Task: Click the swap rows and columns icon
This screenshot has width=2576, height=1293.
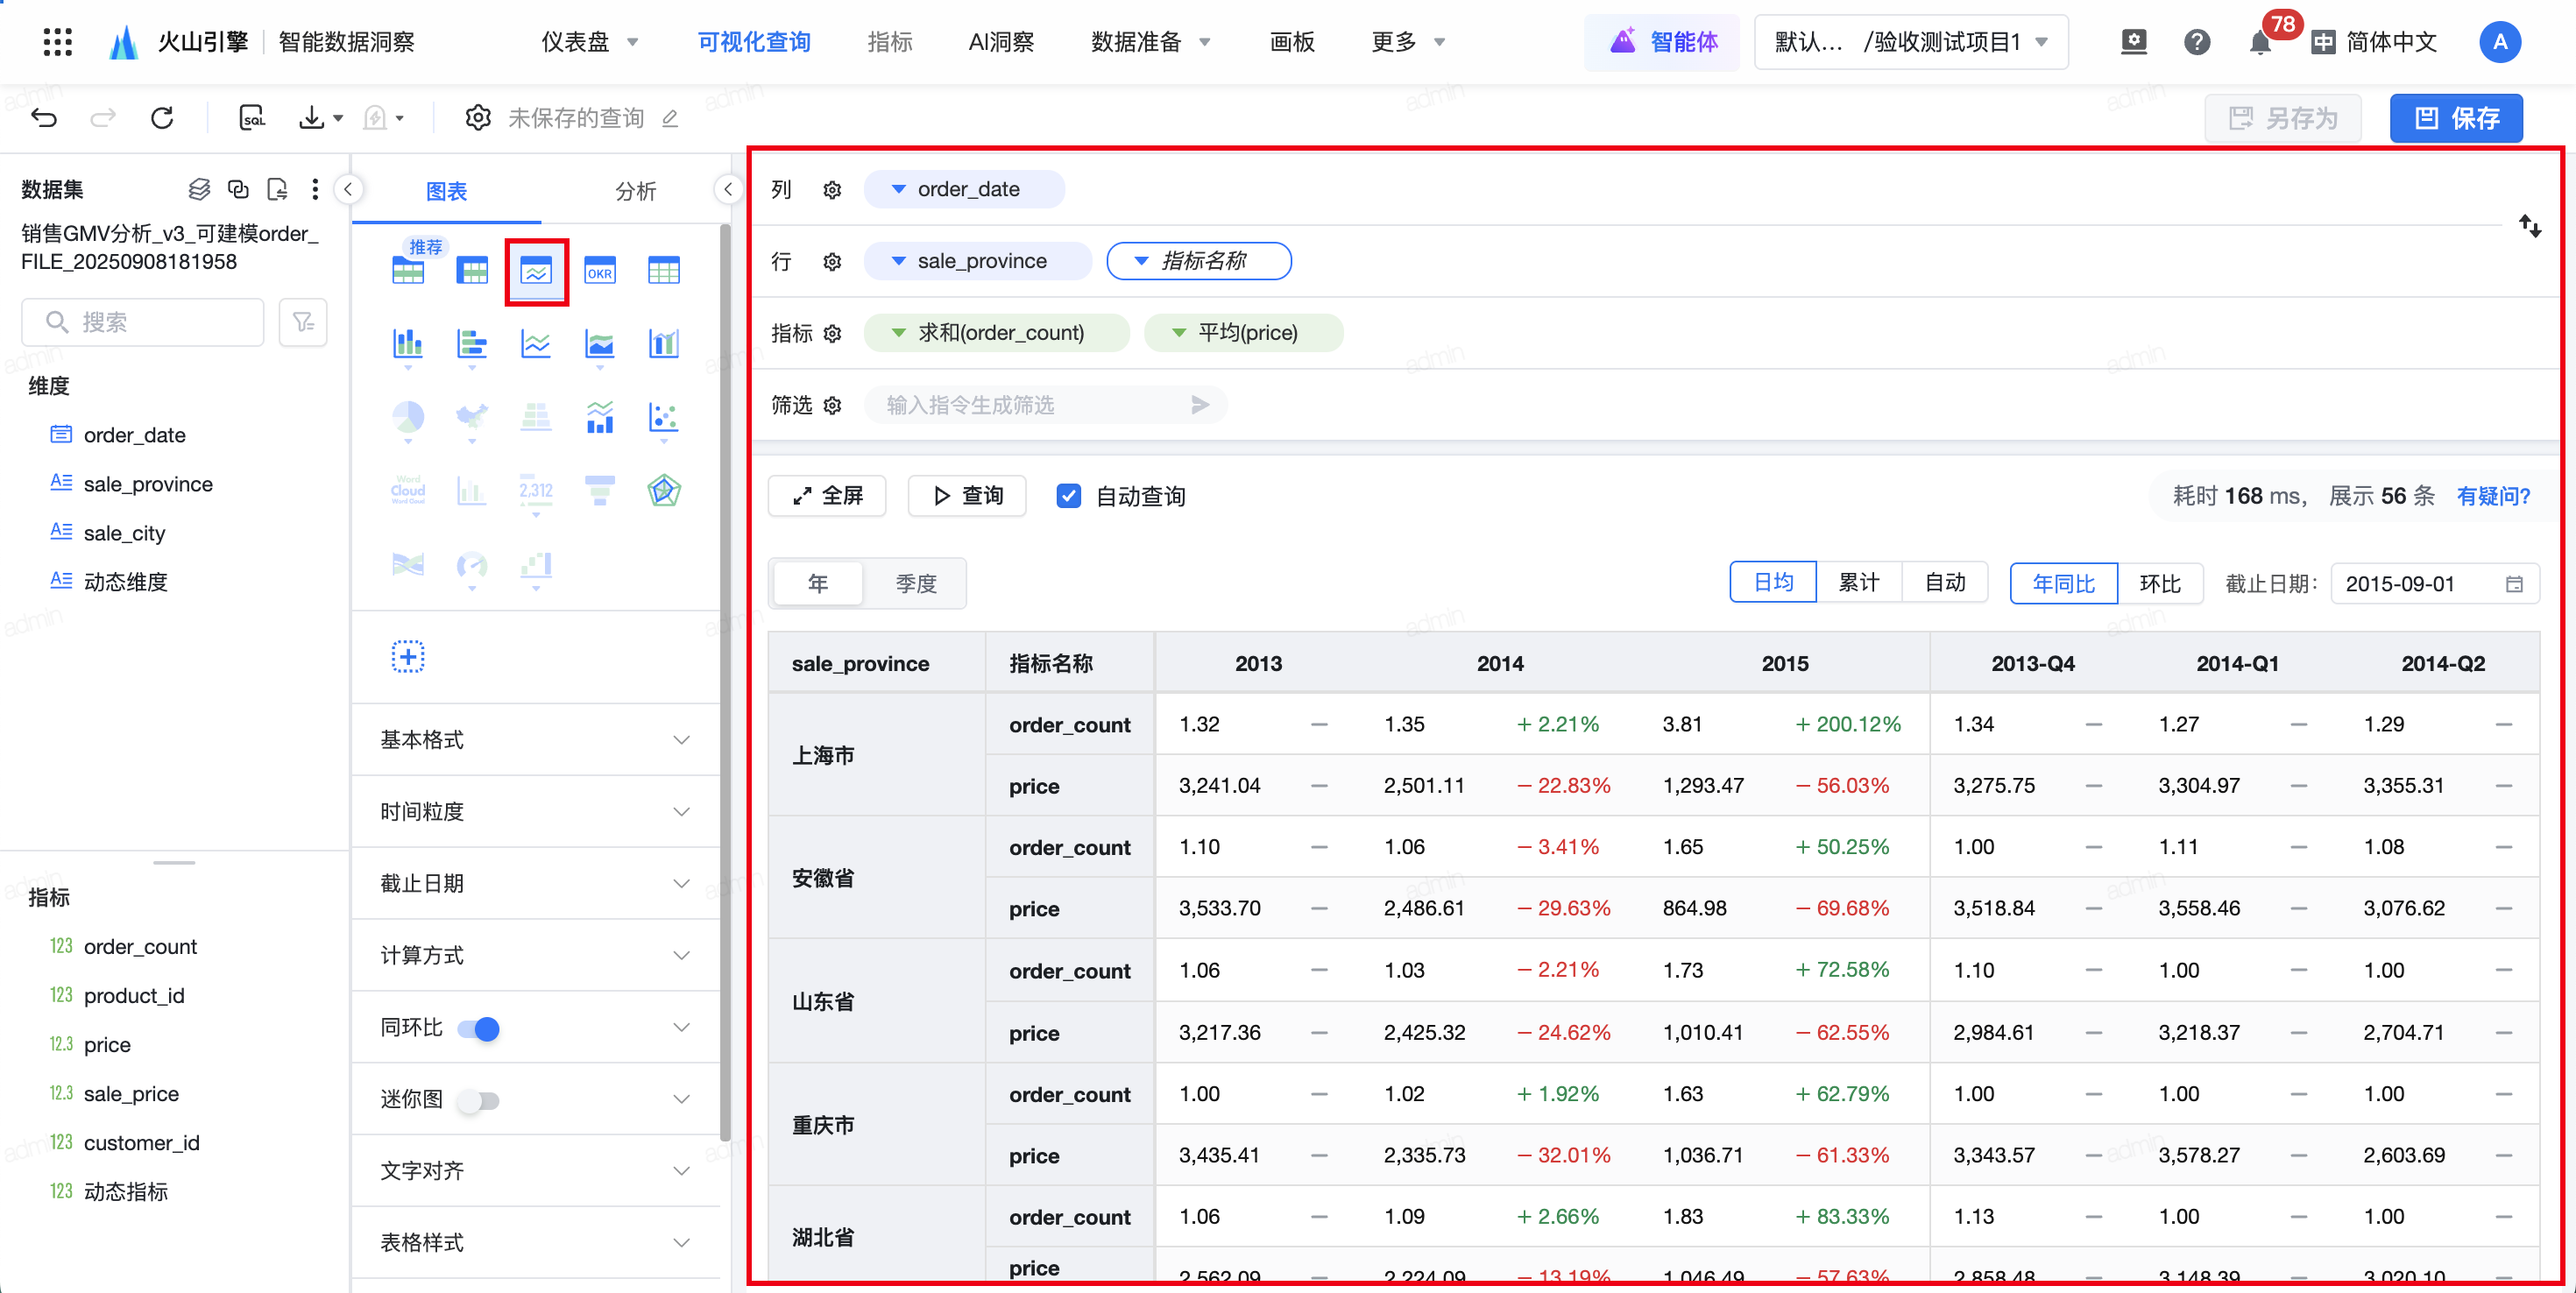Action: point(2529,226)
